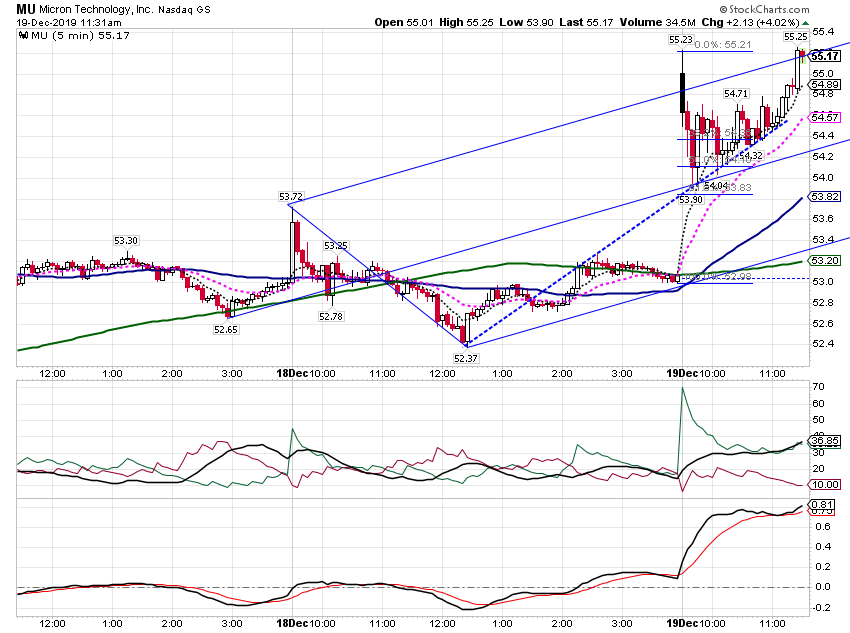Click the 54.89 moving average price tag

825,85
